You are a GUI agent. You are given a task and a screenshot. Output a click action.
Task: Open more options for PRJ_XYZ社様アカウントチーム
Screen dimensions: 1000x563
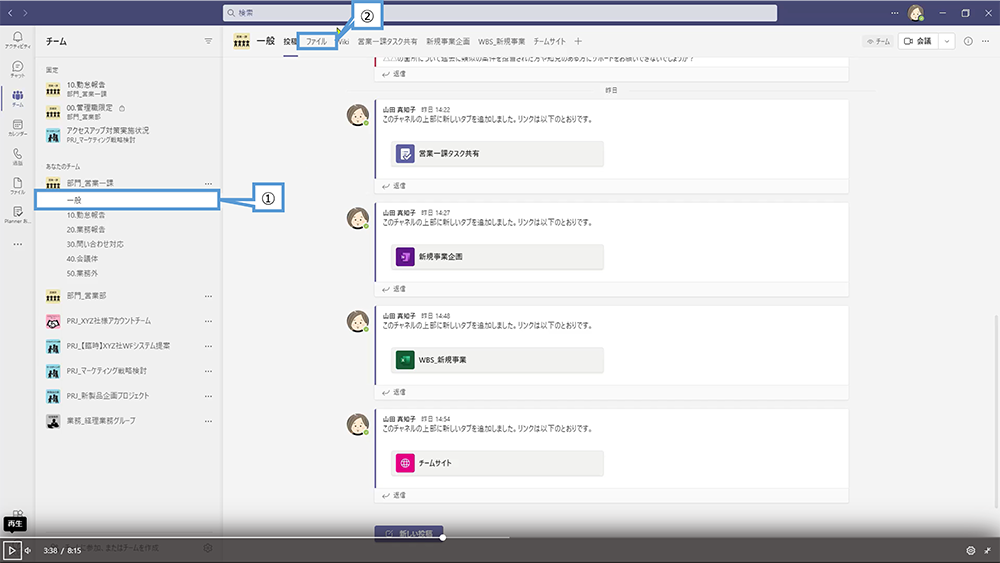coord(208,321)
